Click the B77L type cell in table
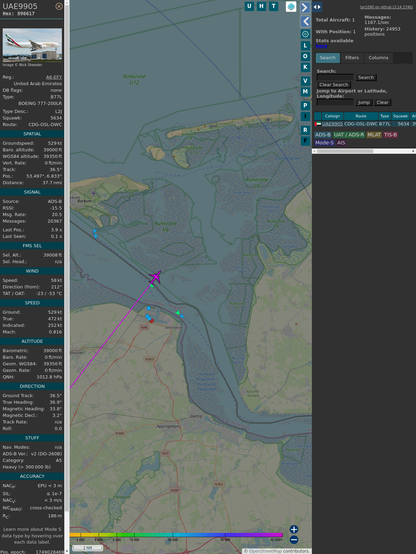The image size is (416, 554). point(385,124)
